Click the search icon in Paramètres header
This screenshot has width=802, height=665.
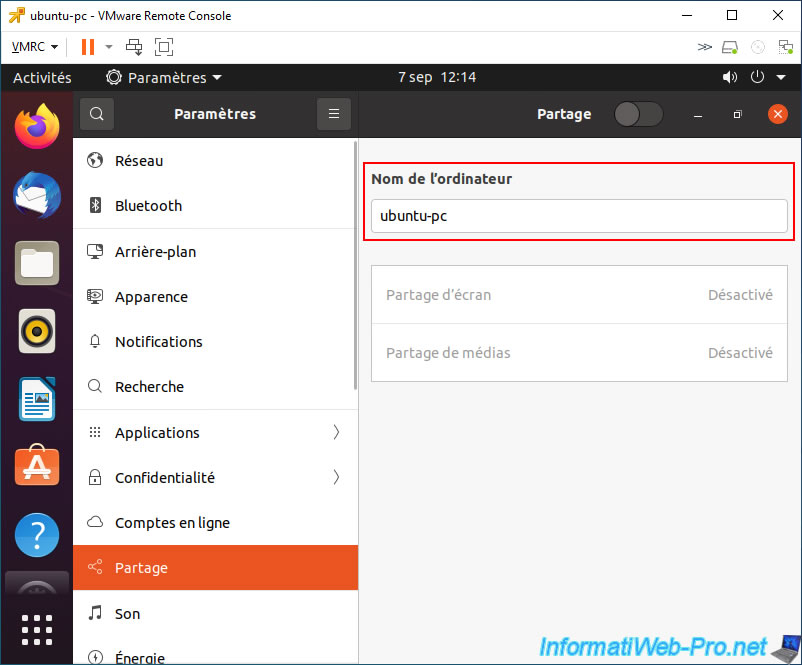pyautogui.click(x=97, y=114)
